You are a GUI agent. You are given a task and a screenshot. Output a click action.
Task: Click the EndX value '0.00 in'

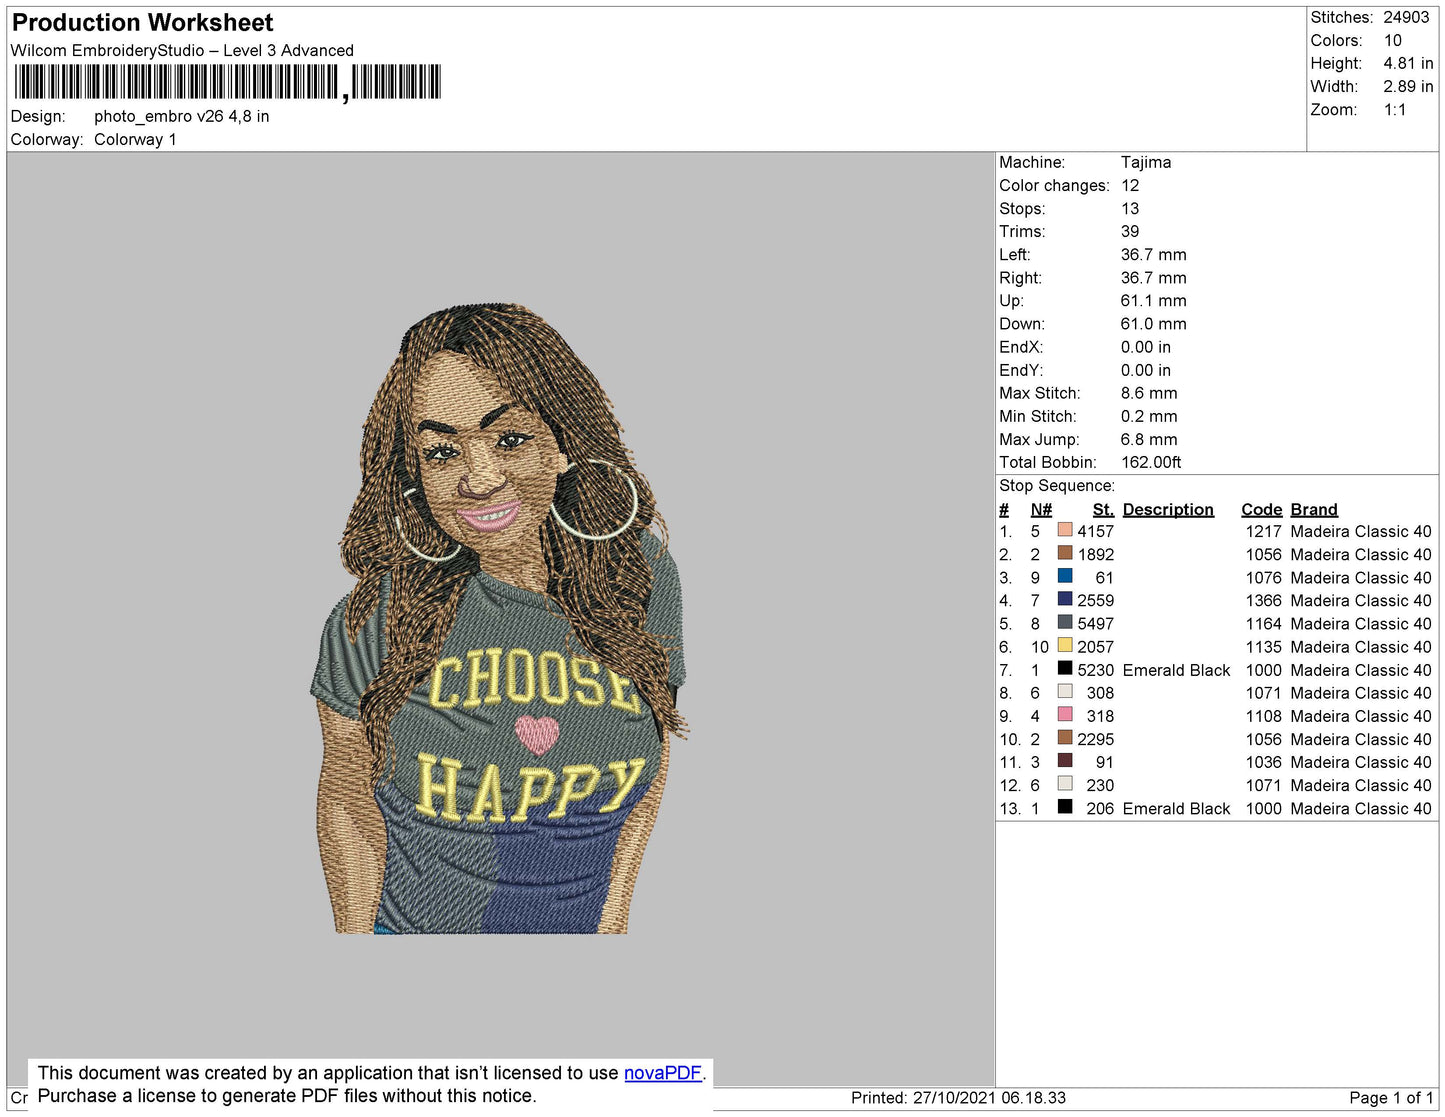click(1145, 346)
